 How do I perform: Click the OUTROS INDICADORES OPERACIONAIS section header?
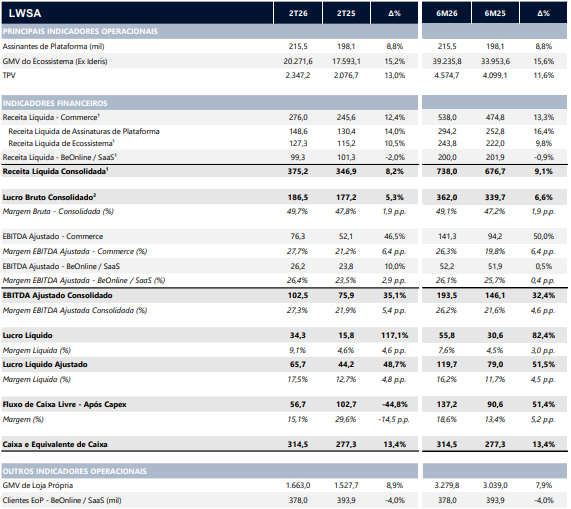pos(75,471)
